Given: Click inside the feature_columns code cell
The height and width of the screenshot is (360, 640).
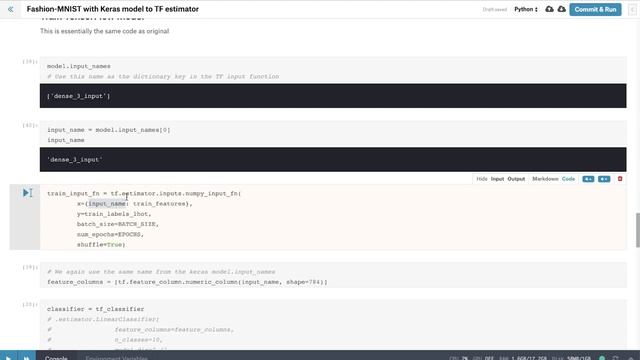Looking at the screenshot, I should (333, 276).
